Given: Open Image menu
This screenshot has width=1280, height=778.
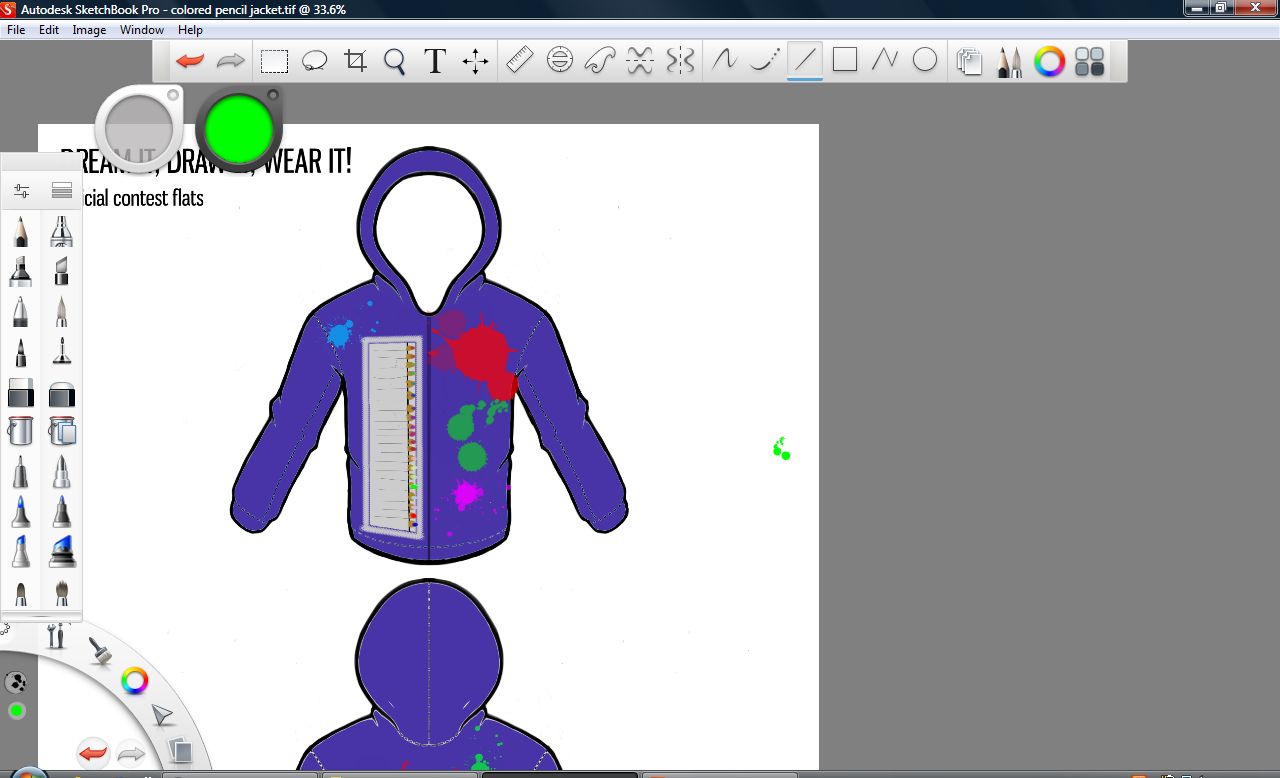Looking at the screenshot, I should (89, 30).
